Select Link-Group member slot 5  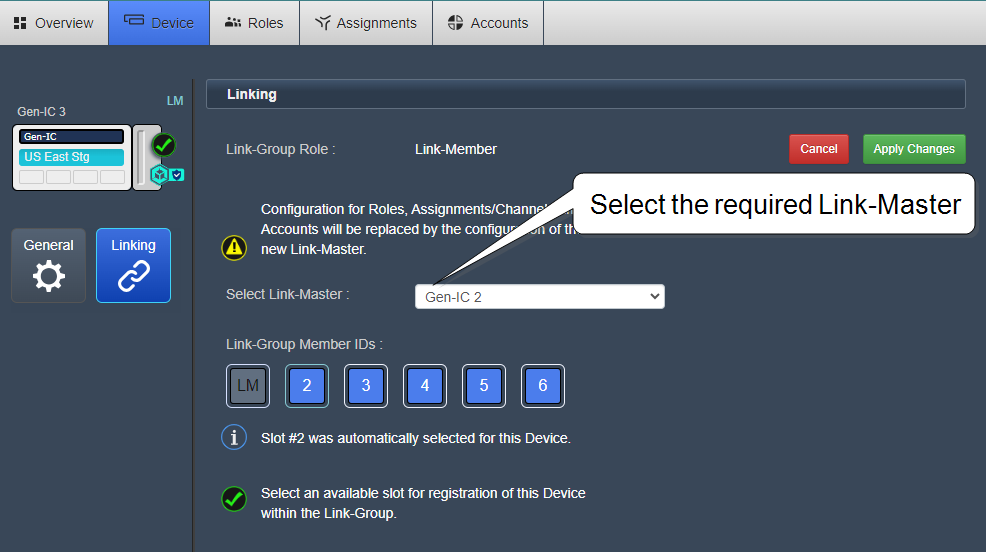(x=484, y=386)
